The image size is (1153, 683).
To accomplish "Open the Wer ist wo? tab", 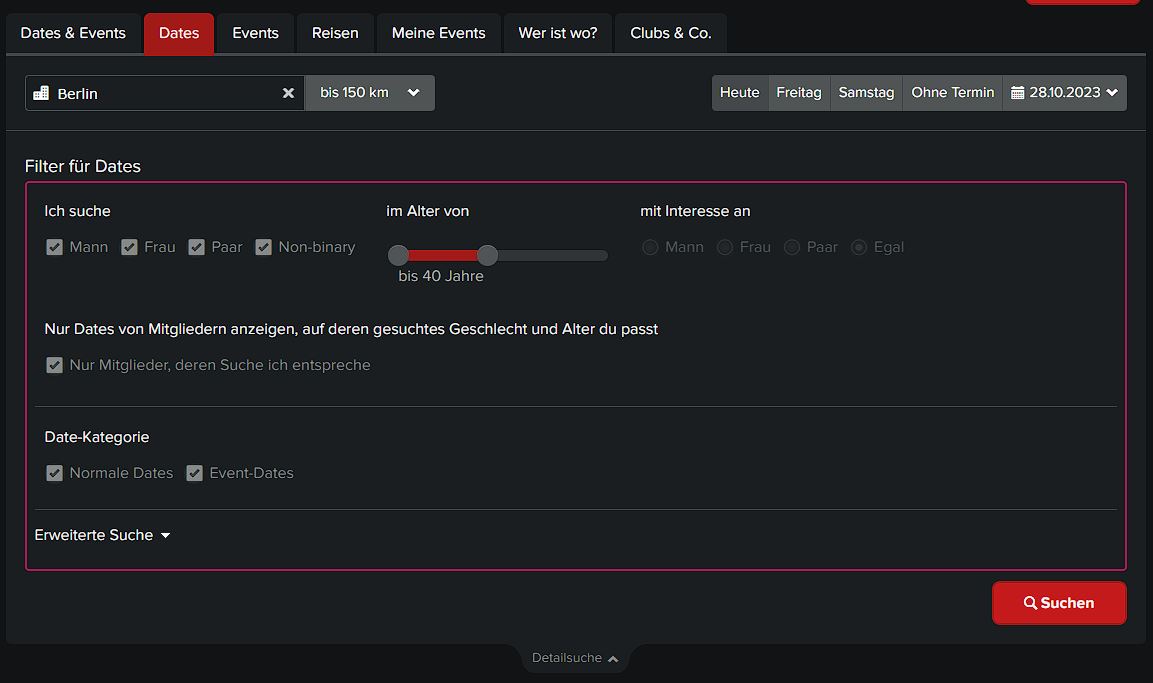I will [557, 33].
